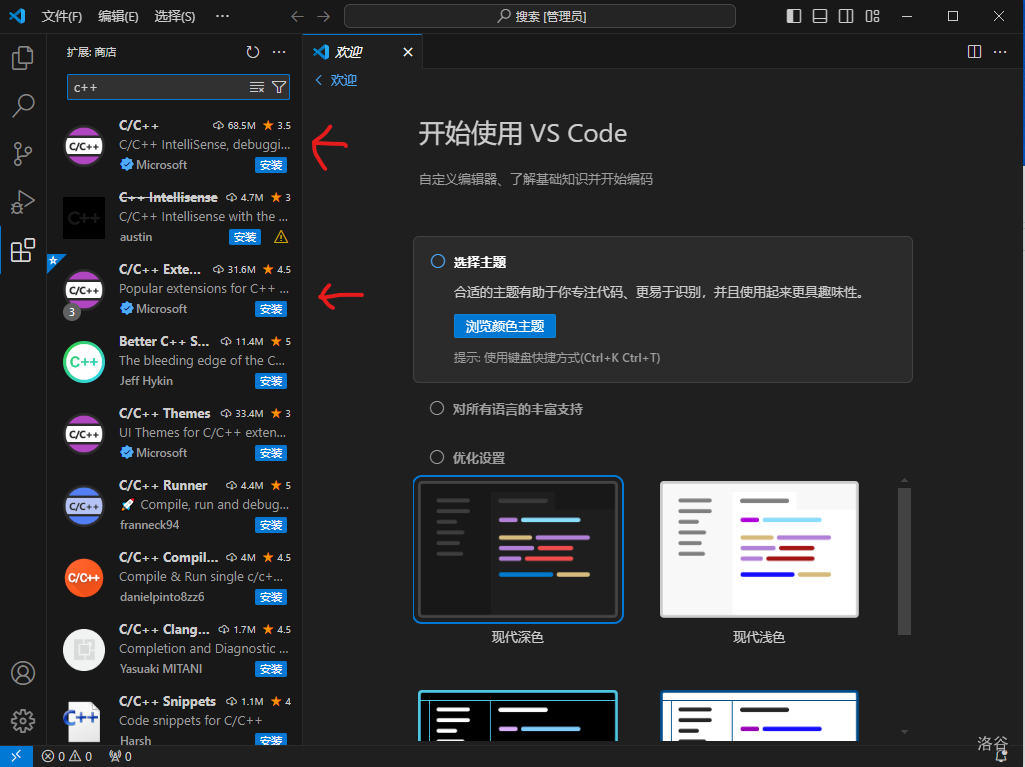Open the Manage gear icon
1025x767 pixels.
23,721
